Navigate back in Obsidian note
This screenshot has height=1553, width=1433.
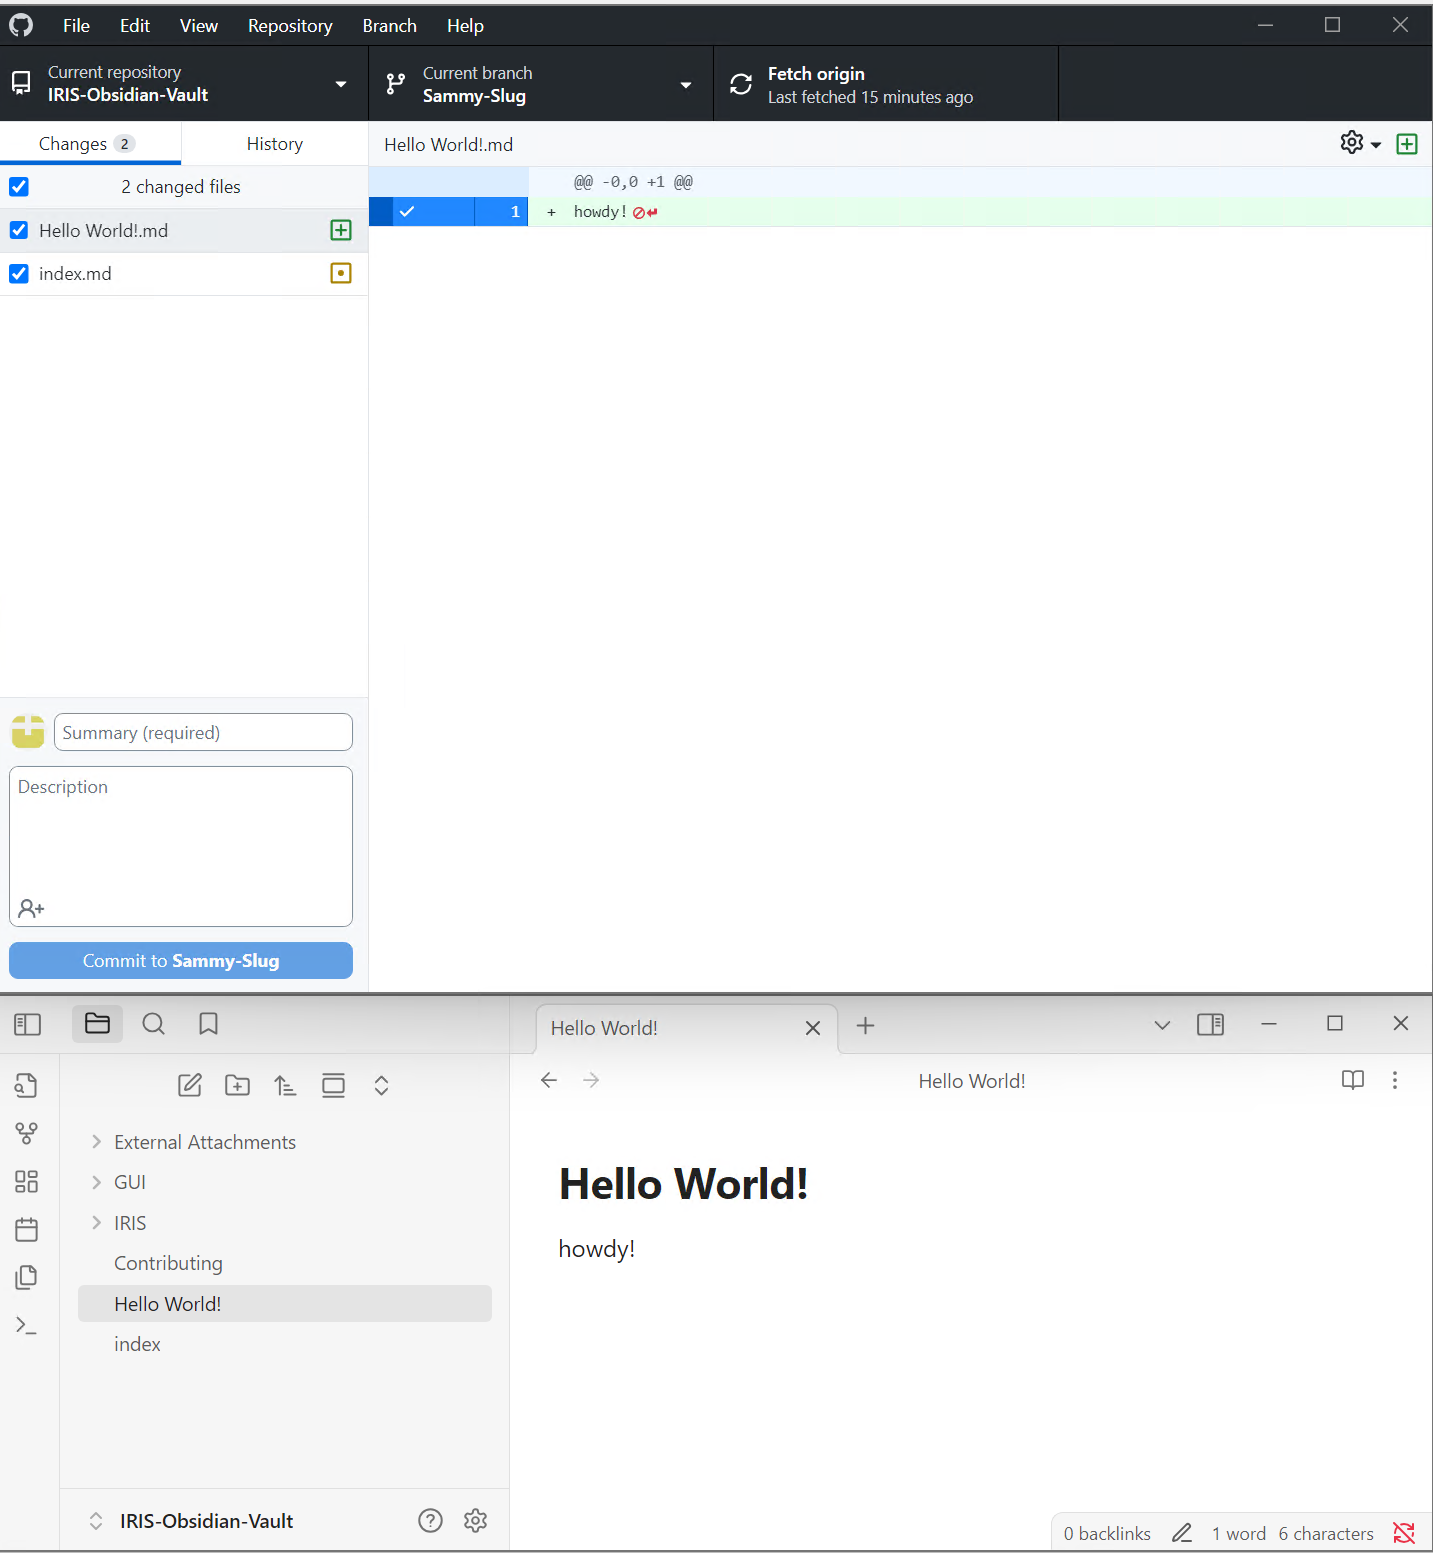(x=549, y=1080)
